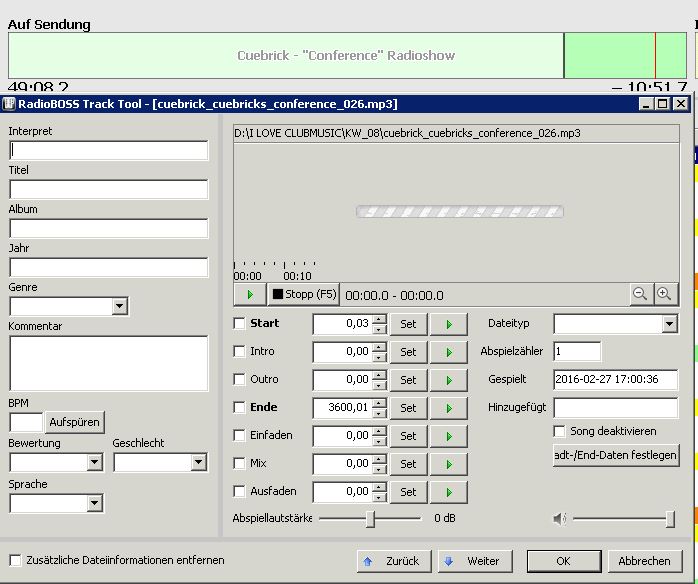Click the Stopp (F5) button
The height and width of the screenshot is (584, 698).
[304, 294]
